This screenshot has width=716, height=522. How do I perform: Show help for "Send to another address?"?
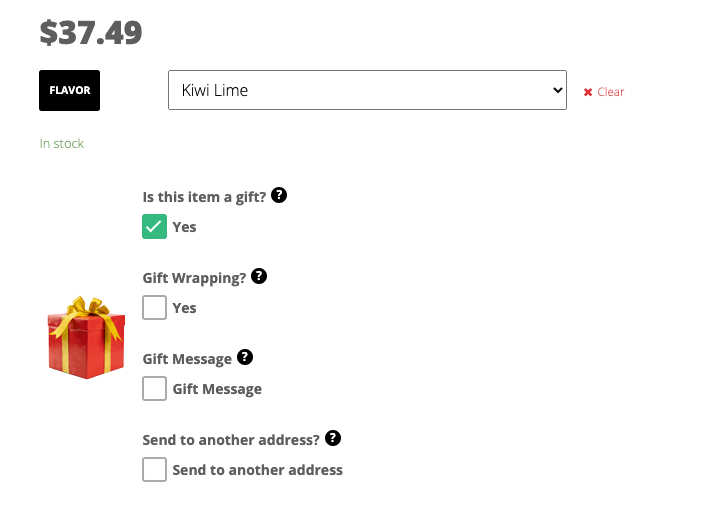(x=333, y=438)
